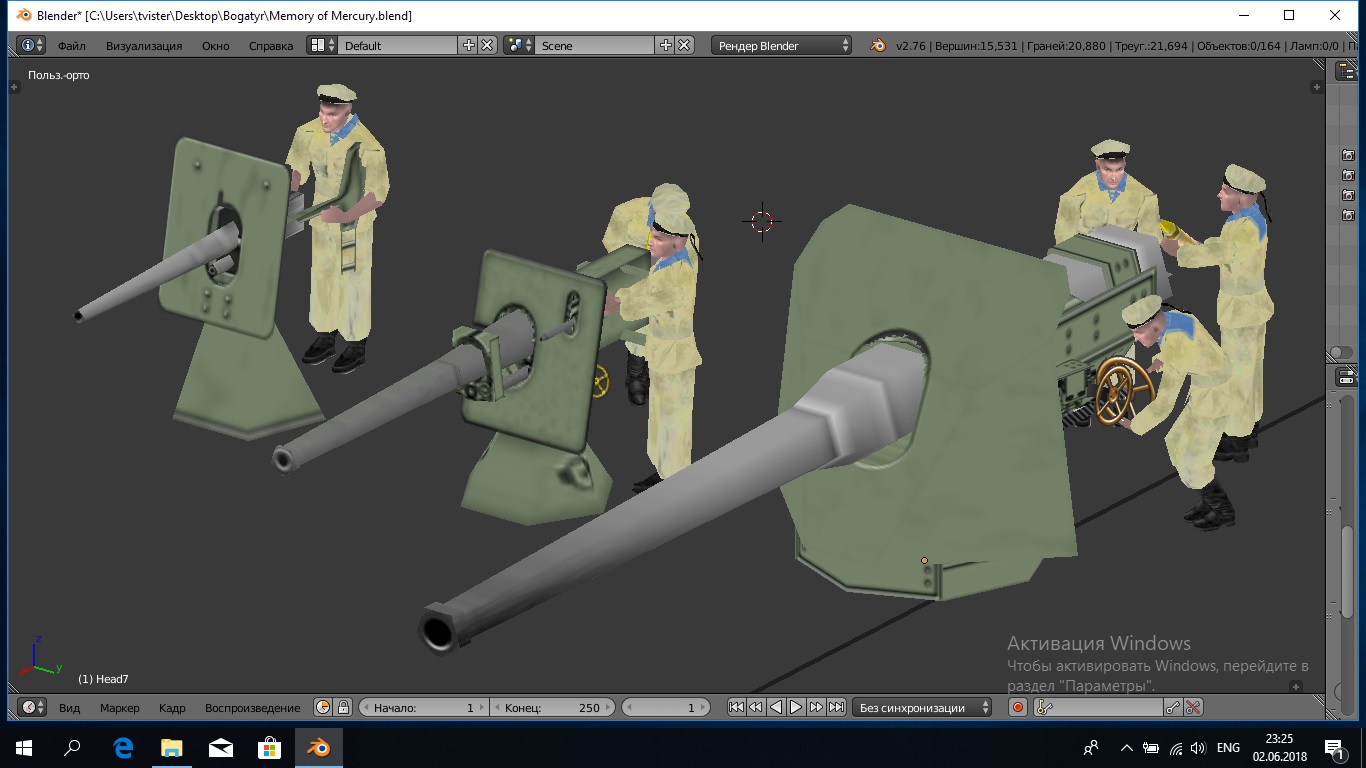Add a new screen layout next to Default
1366x768 pixels.
point(468,45)
